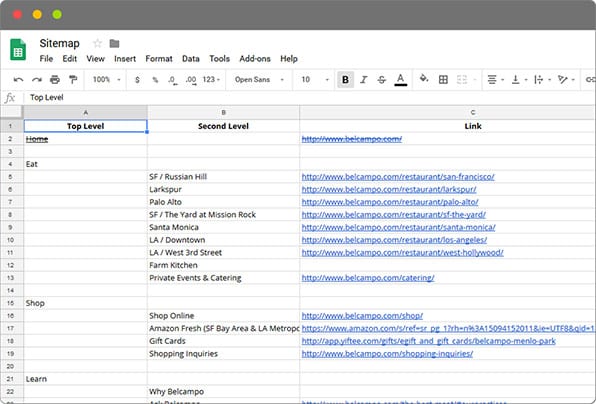Select the LA / Downtown cell
Image resolution: width=596 pixels, height=404 pixels.
point(224,240)
